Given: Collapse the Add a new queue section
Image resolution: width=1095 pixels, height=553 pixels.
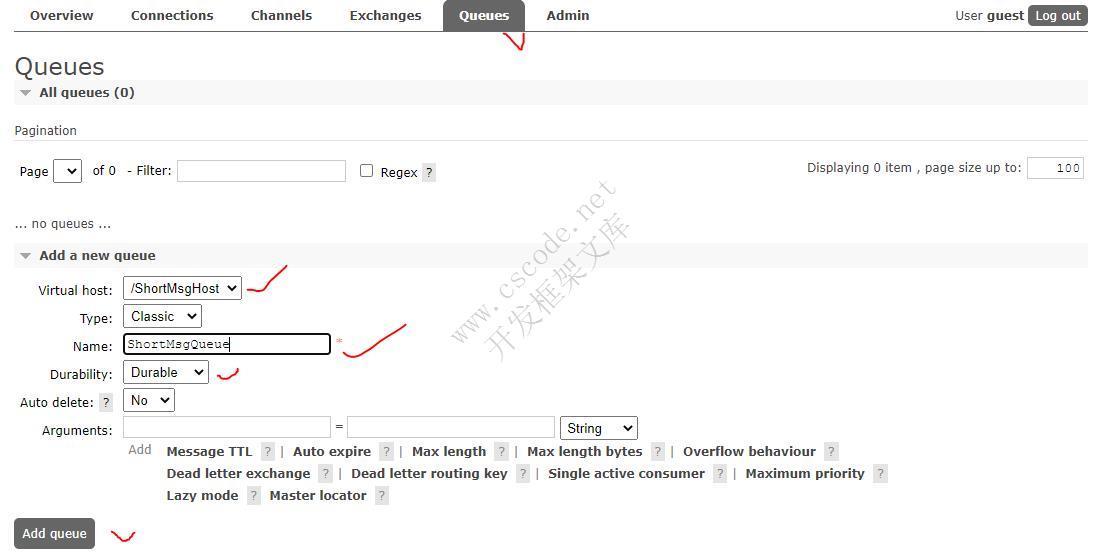Looking at the screenshot, I should (26, 256).
